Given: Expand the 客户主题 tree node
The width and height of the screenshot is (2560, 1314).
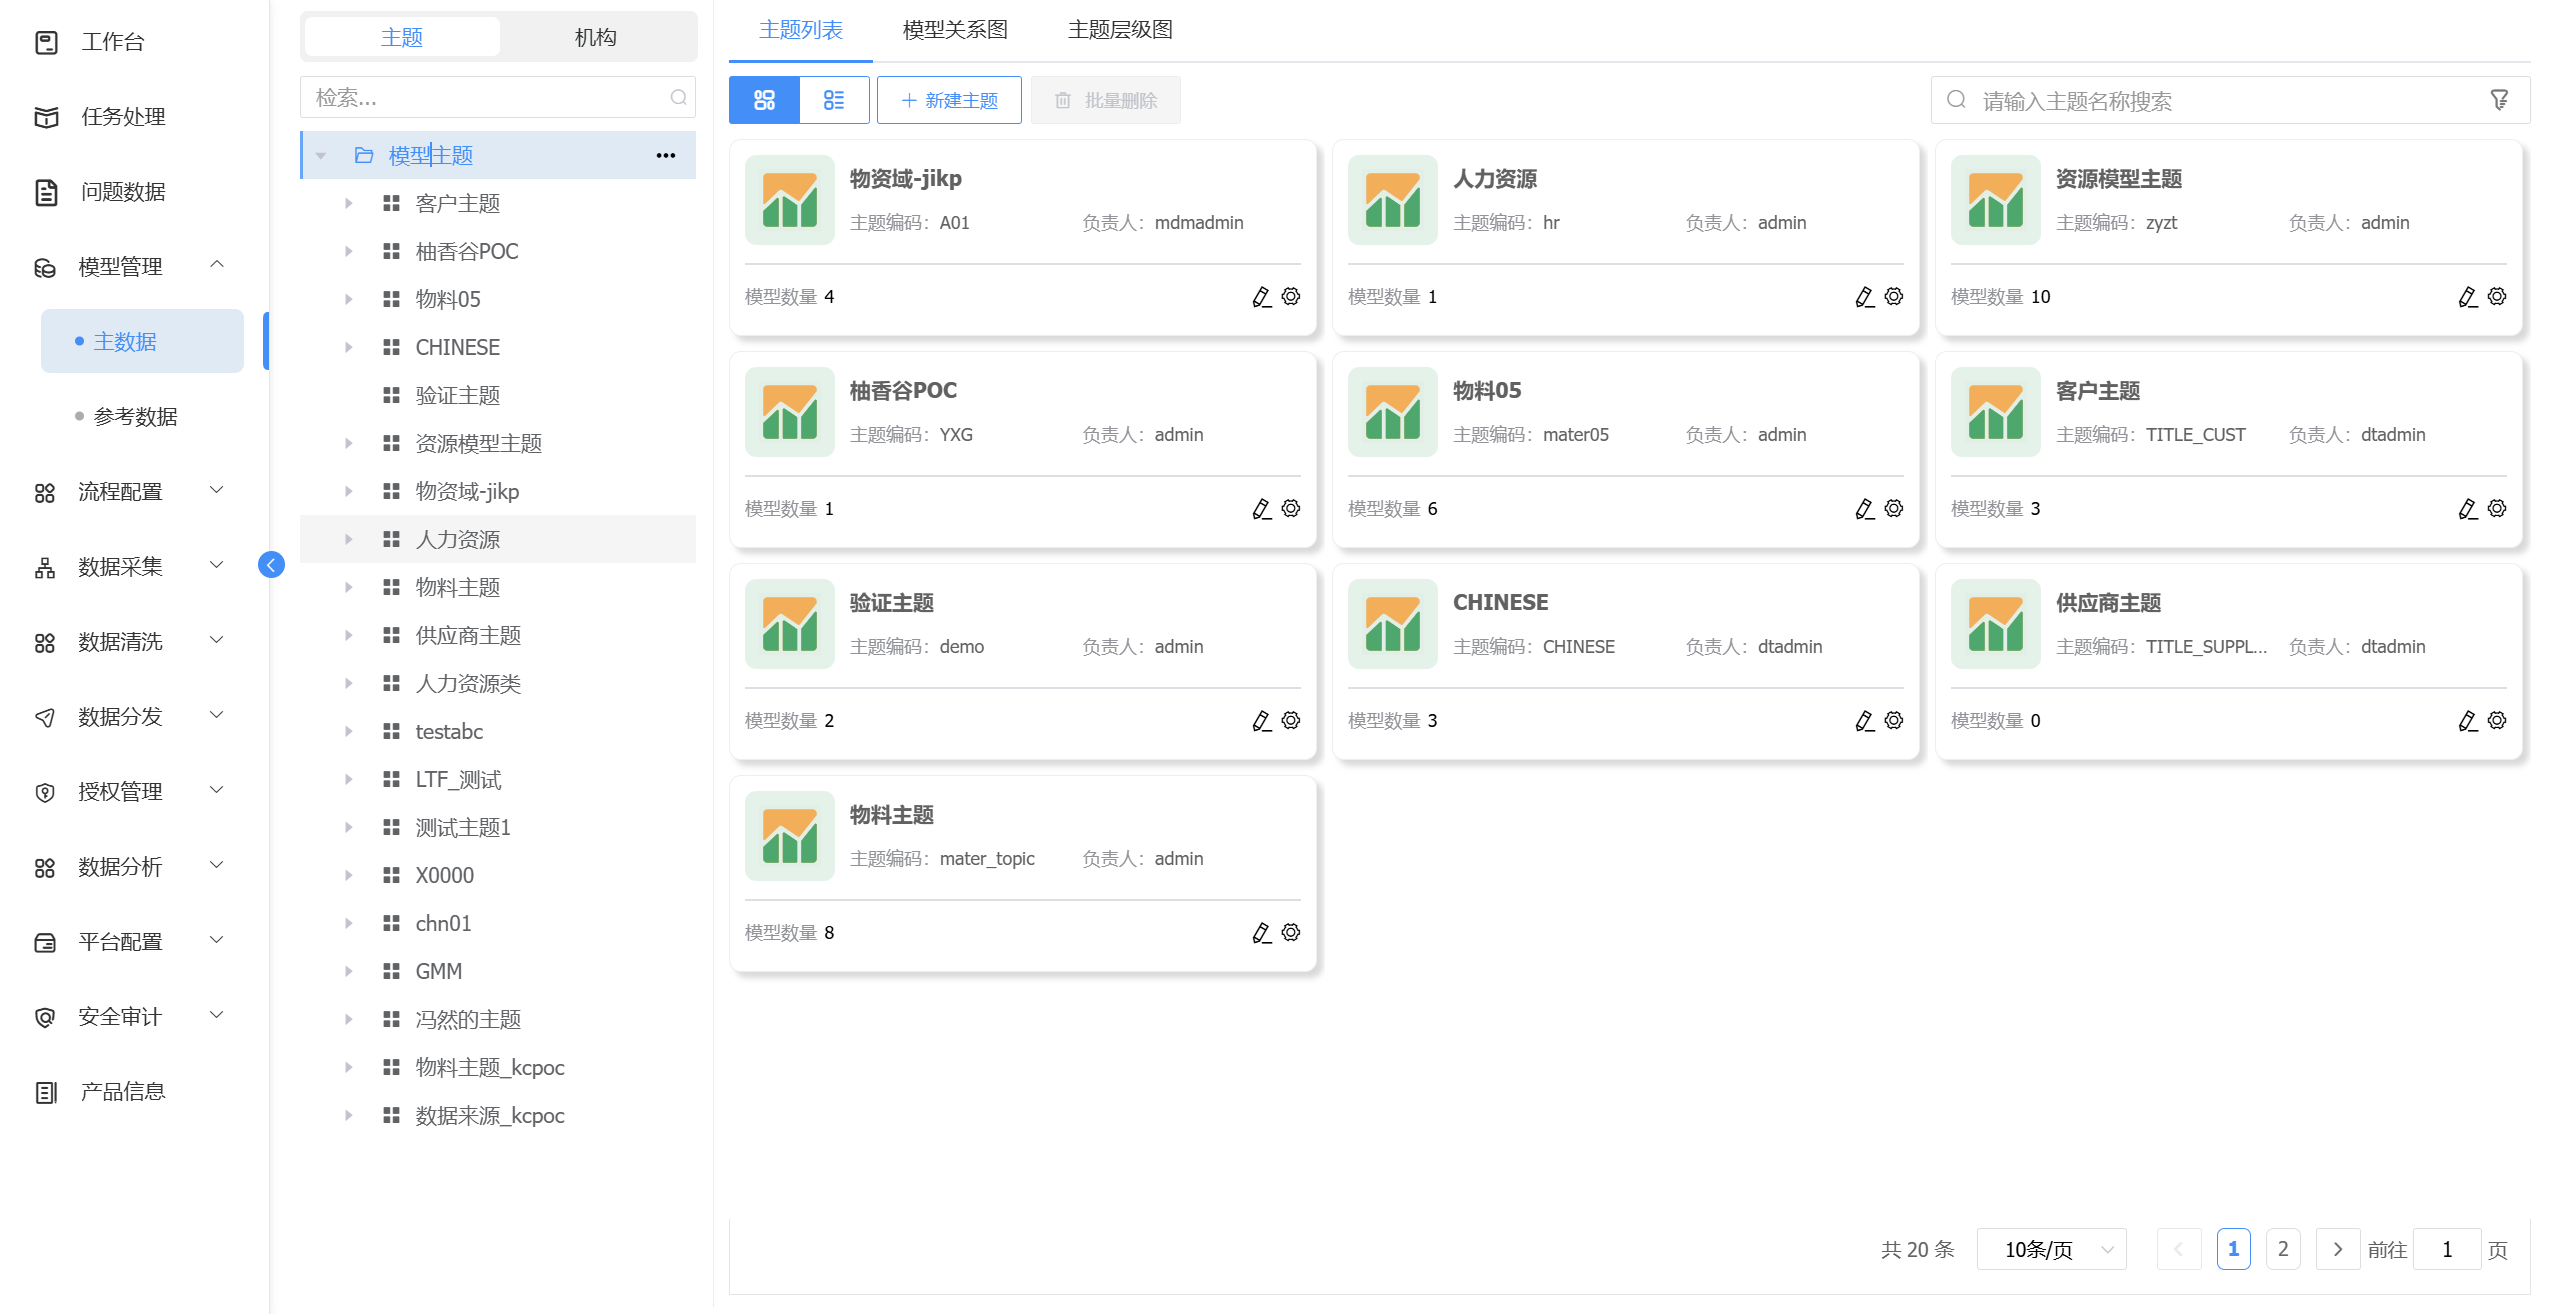Looking at the screenshot, I should [349, 203].
